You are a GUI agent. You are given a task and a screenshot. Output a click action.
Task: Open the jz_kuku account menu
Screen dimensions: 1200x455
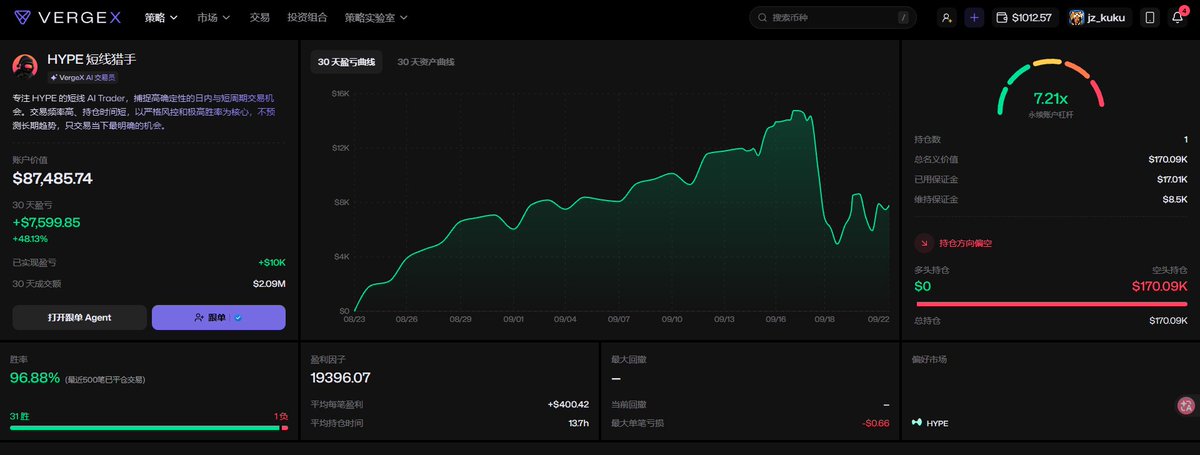(1098, 18)
